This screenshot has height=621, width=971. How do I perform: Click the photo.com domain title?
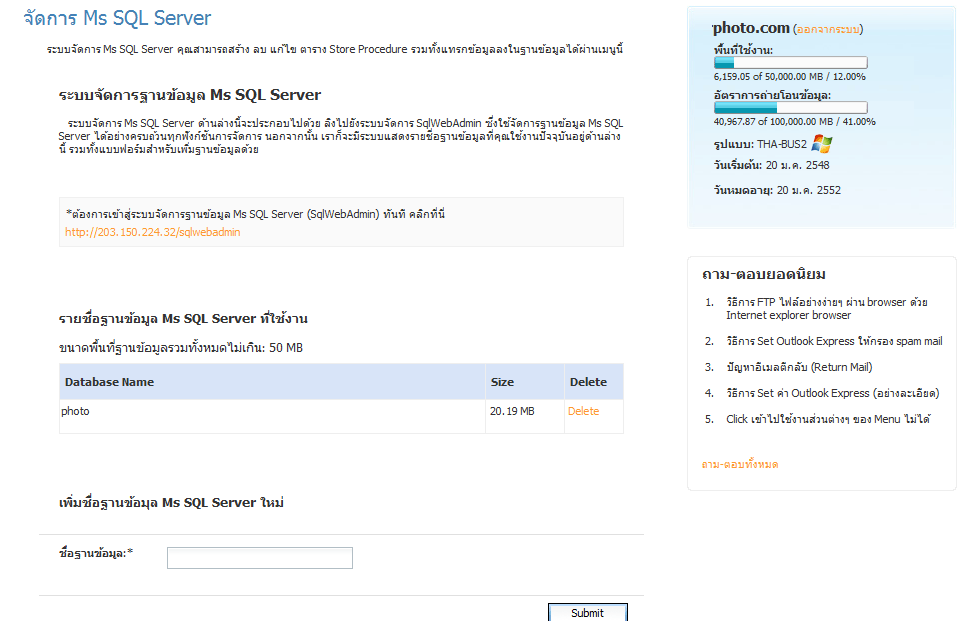tap(750, 29)
